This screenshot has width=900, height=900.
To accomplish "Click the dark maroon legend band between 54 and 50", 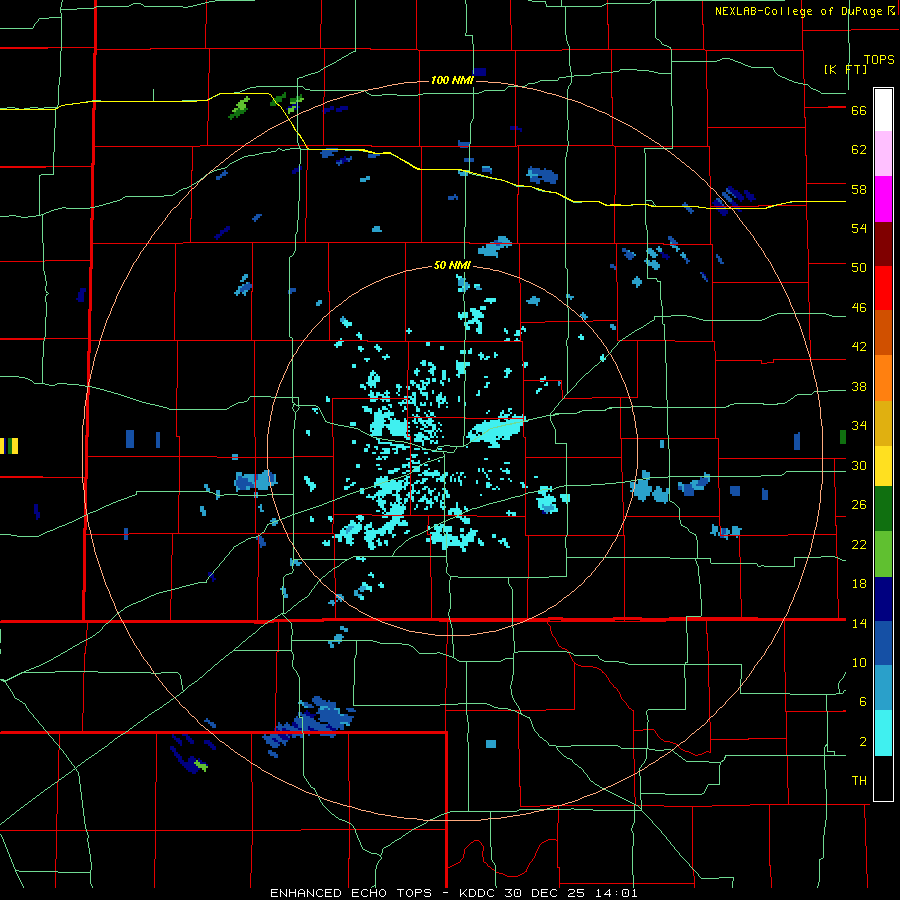I will [x=883, y=244].
